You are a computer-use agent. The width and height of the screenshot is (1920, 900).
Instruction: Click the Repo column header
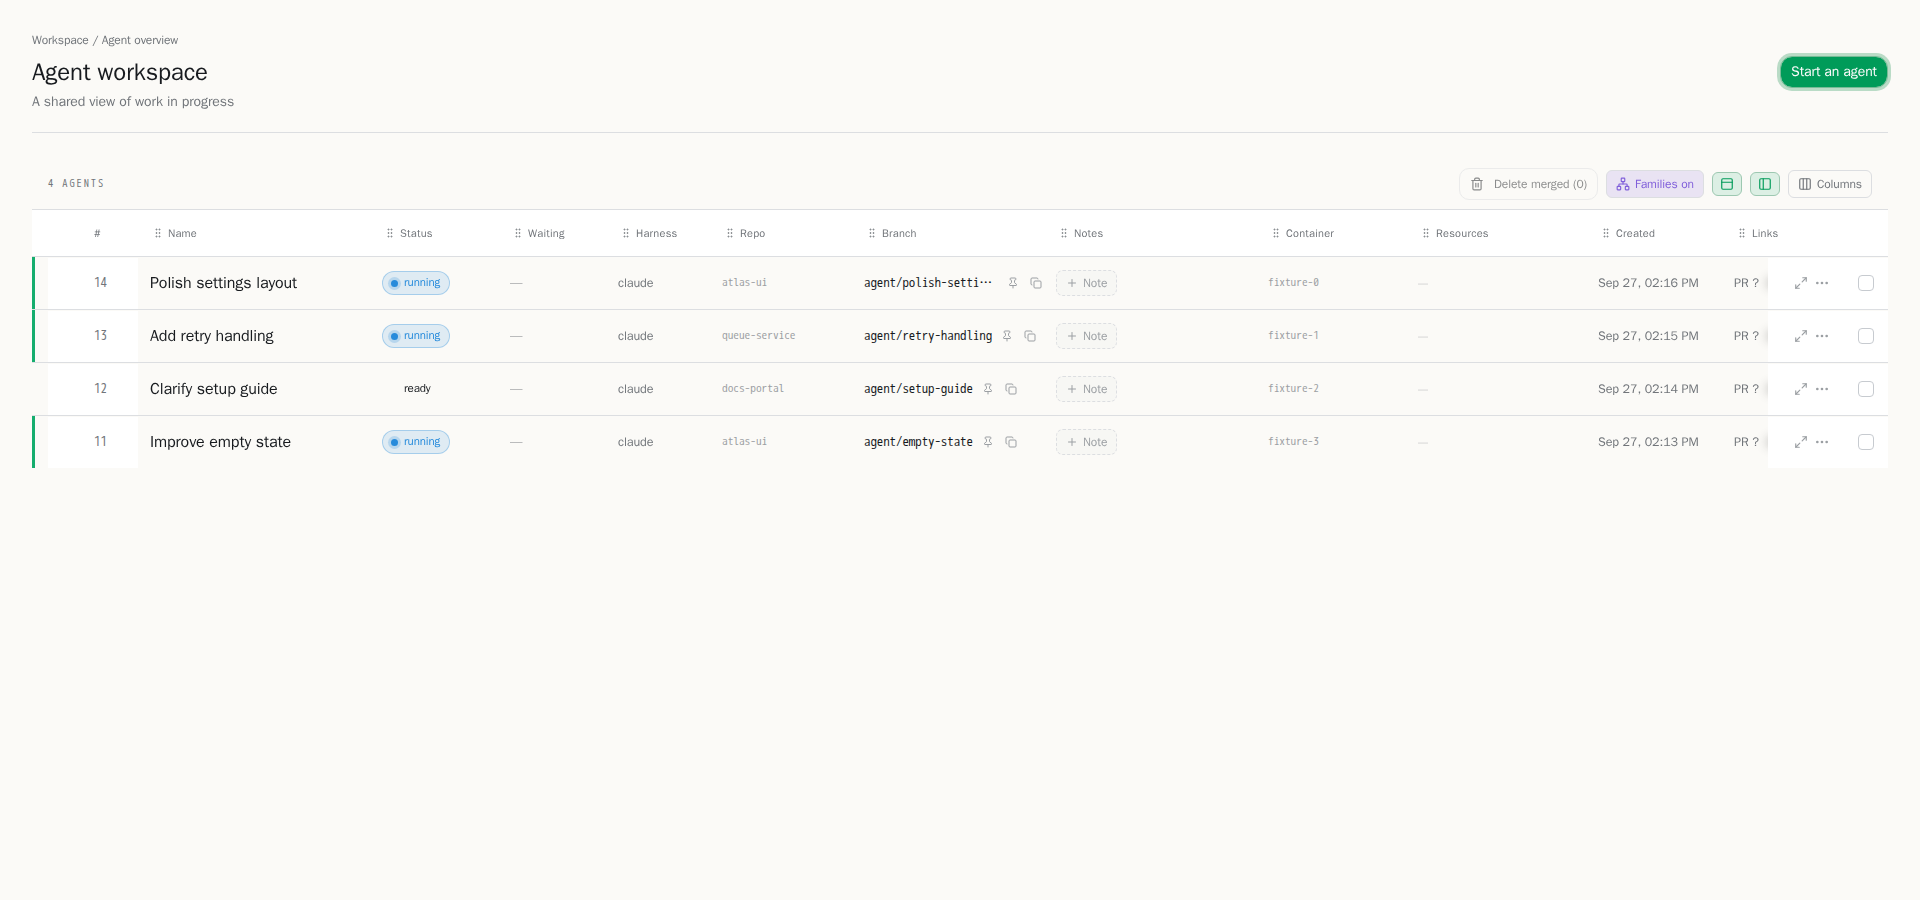pyautogui.click(x=752, y=233)
